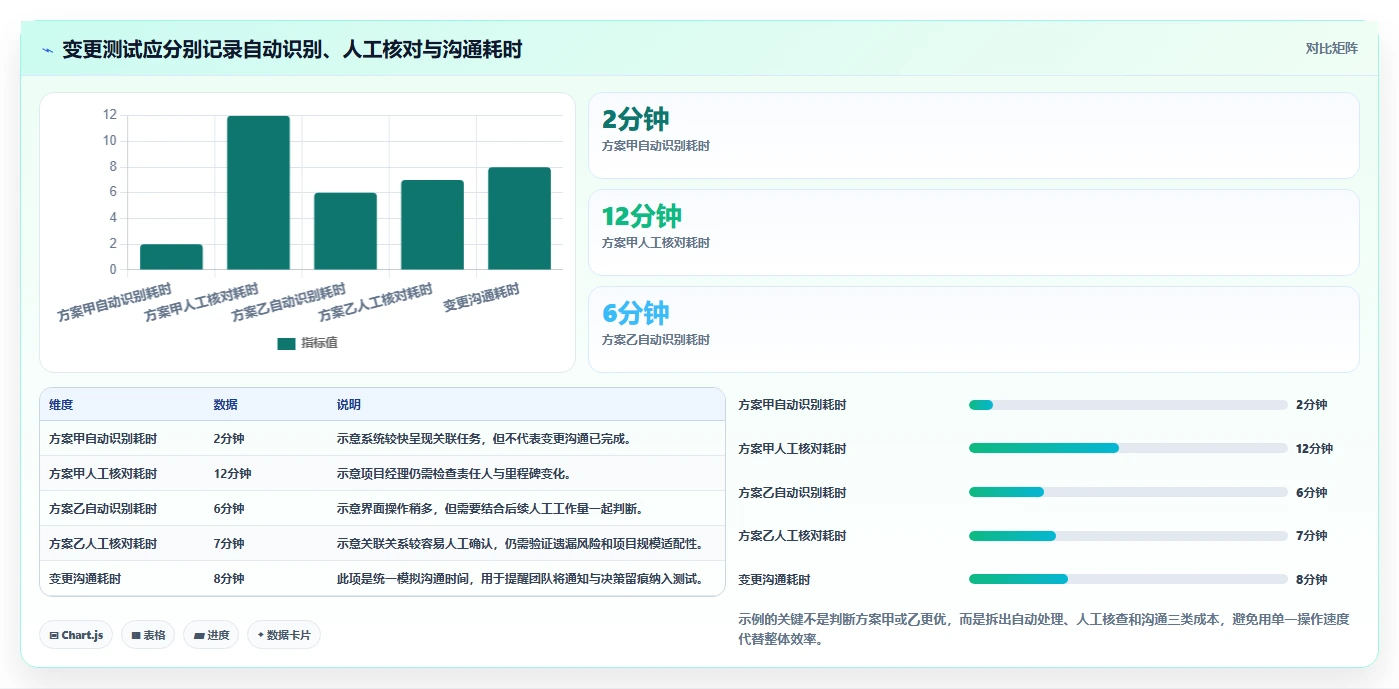This screenshot has height=689, width=1399.
Task: Click the 方案乙人工核对耗时 chart bar
Action: (x=432, y=225)
